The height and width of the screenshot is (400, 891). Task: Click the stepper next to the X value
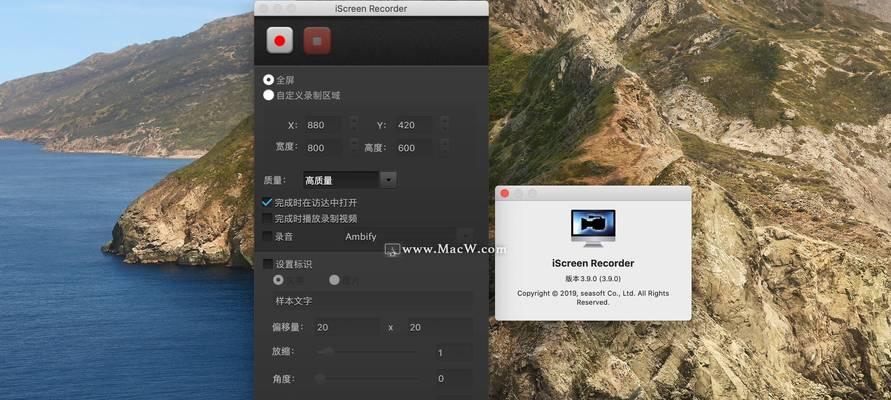point(354,125)
